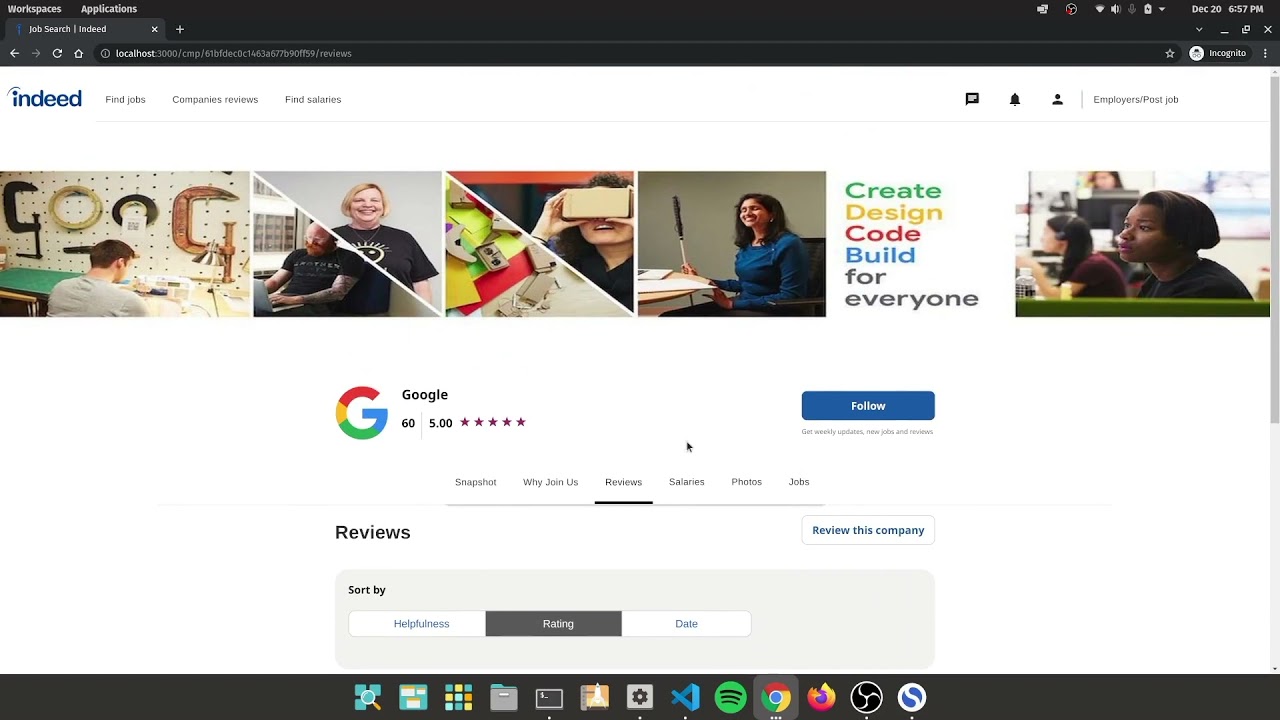Click the Follow button
1280x720 pixels.
coord(868,406)
